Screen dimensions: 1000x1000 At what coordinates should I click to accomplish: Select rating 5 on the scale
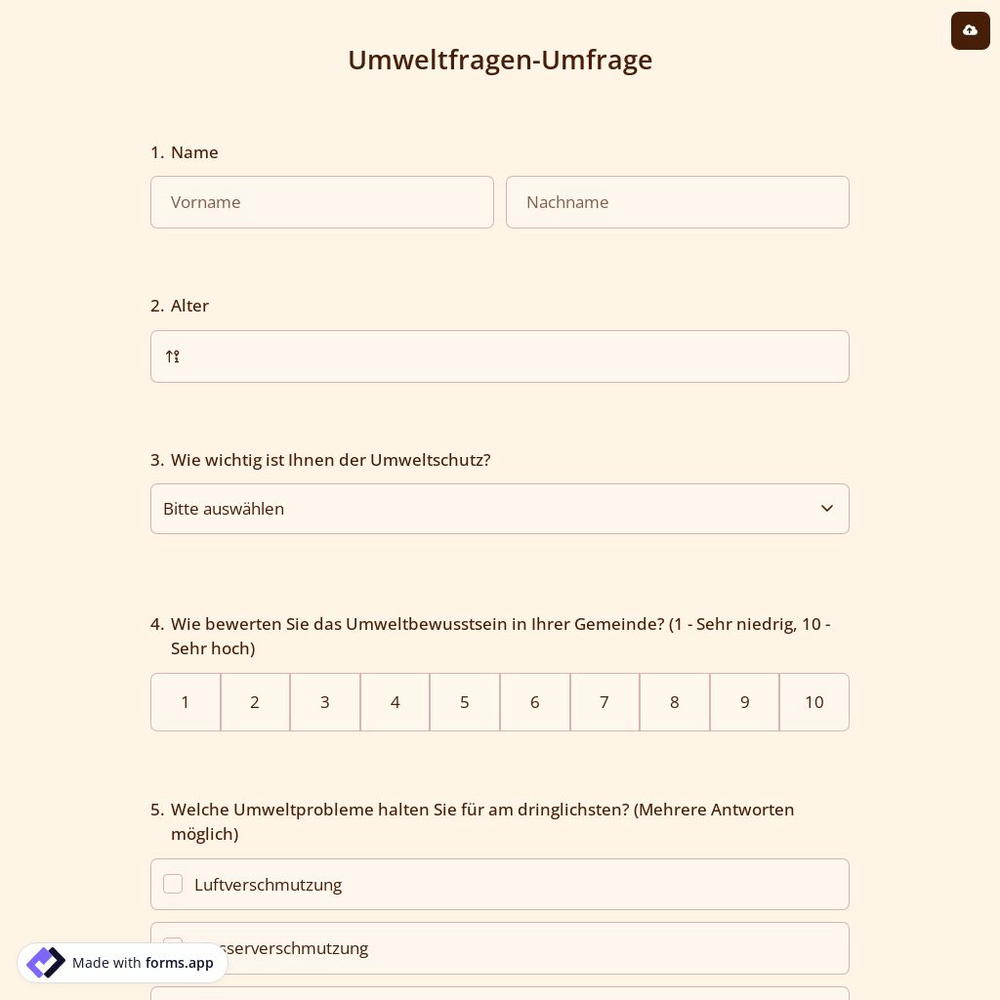pos(464,702)
